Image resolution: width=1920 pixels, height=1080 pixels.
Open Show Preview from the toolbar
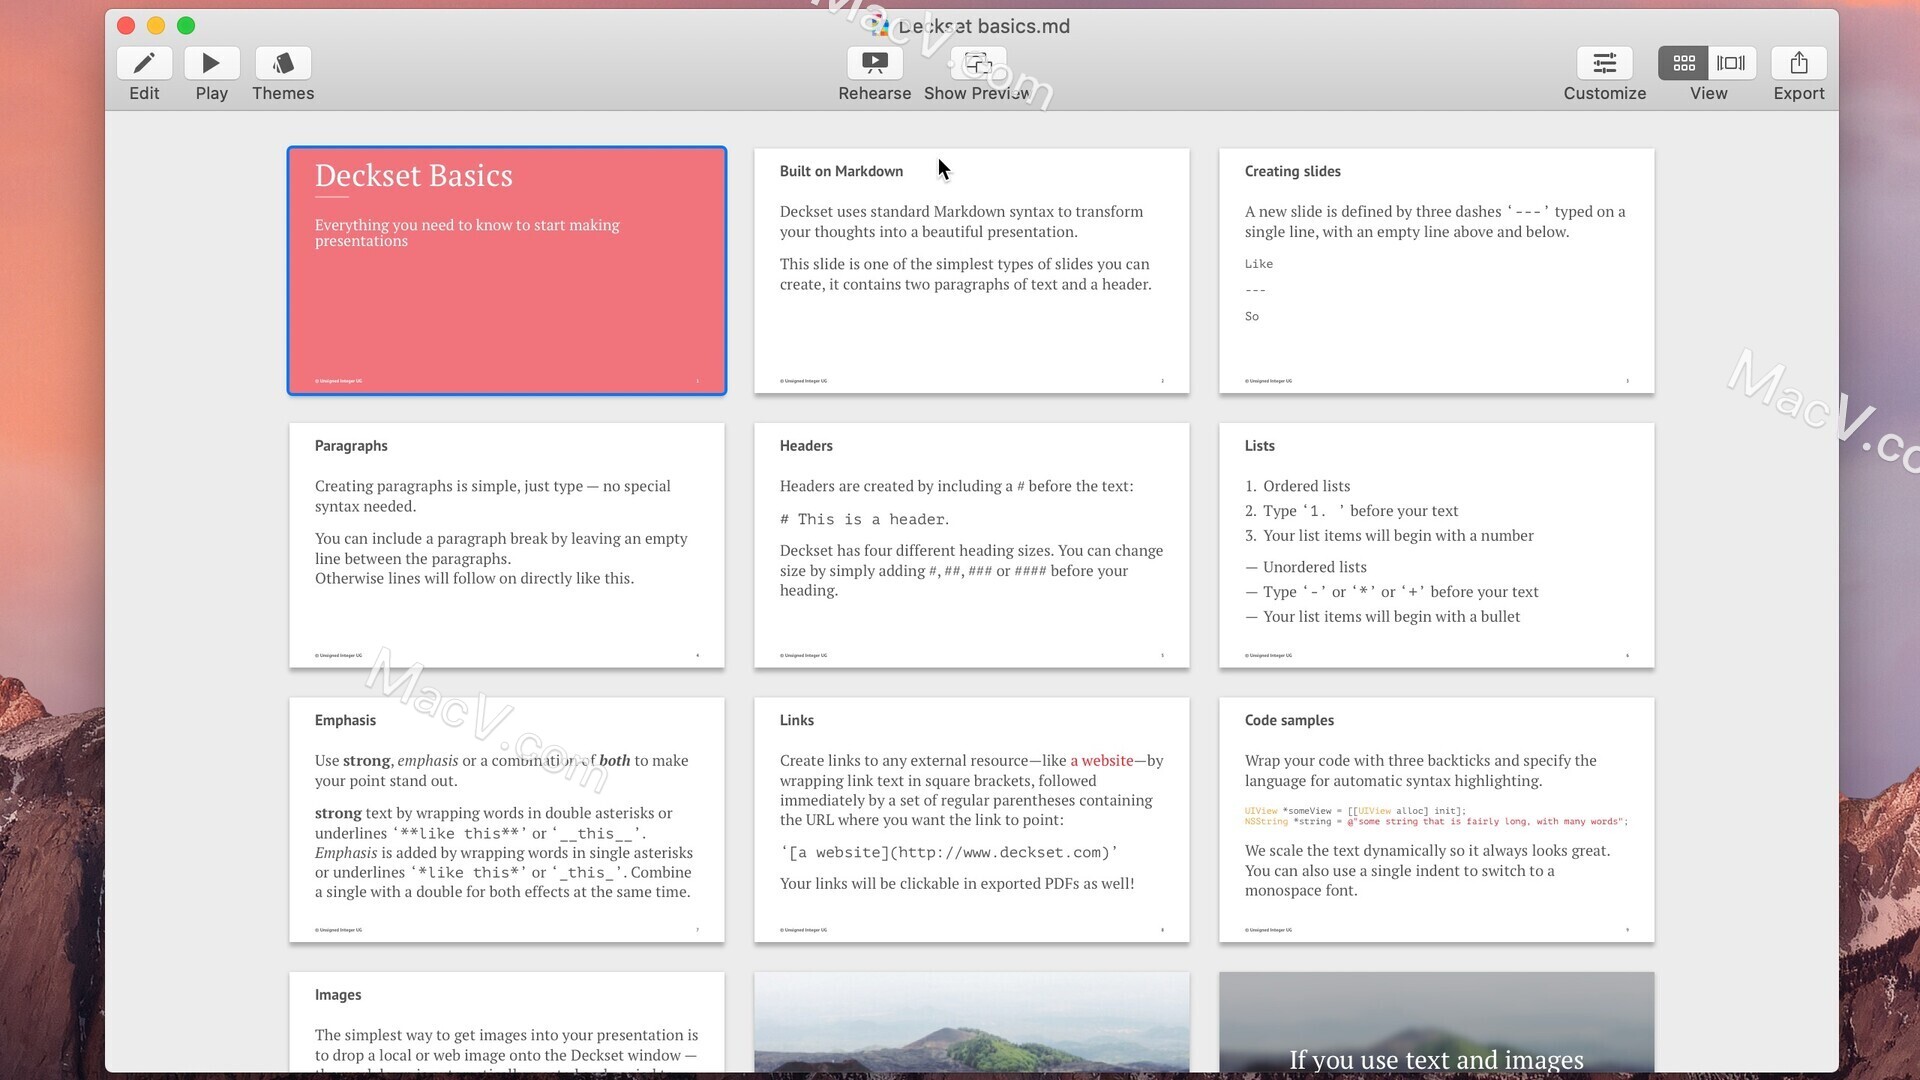click(x=977, y=62)
